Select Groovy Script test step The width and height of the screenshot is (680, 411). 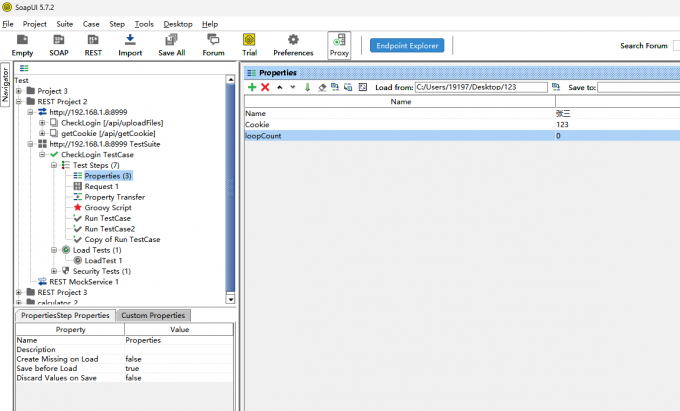pyautogui.click(x=108, y=208)
